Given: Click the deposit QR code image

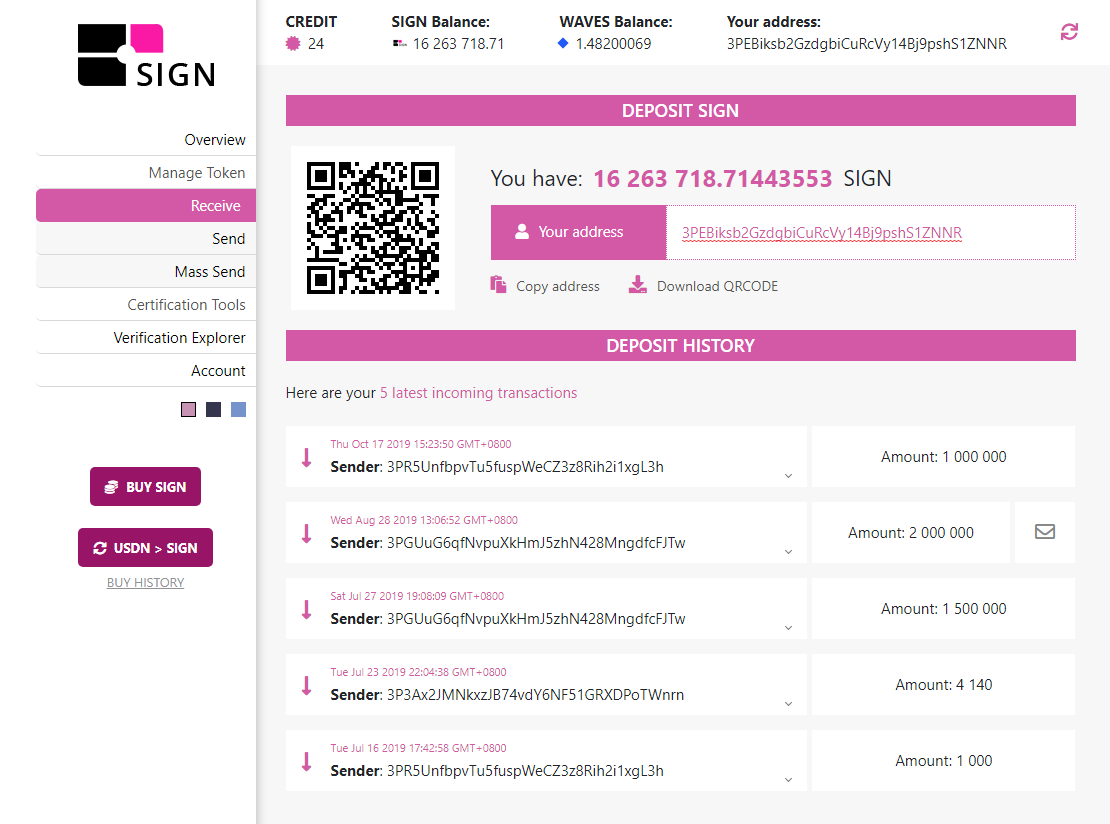Looking at the screenshot, I should (373, 228).
